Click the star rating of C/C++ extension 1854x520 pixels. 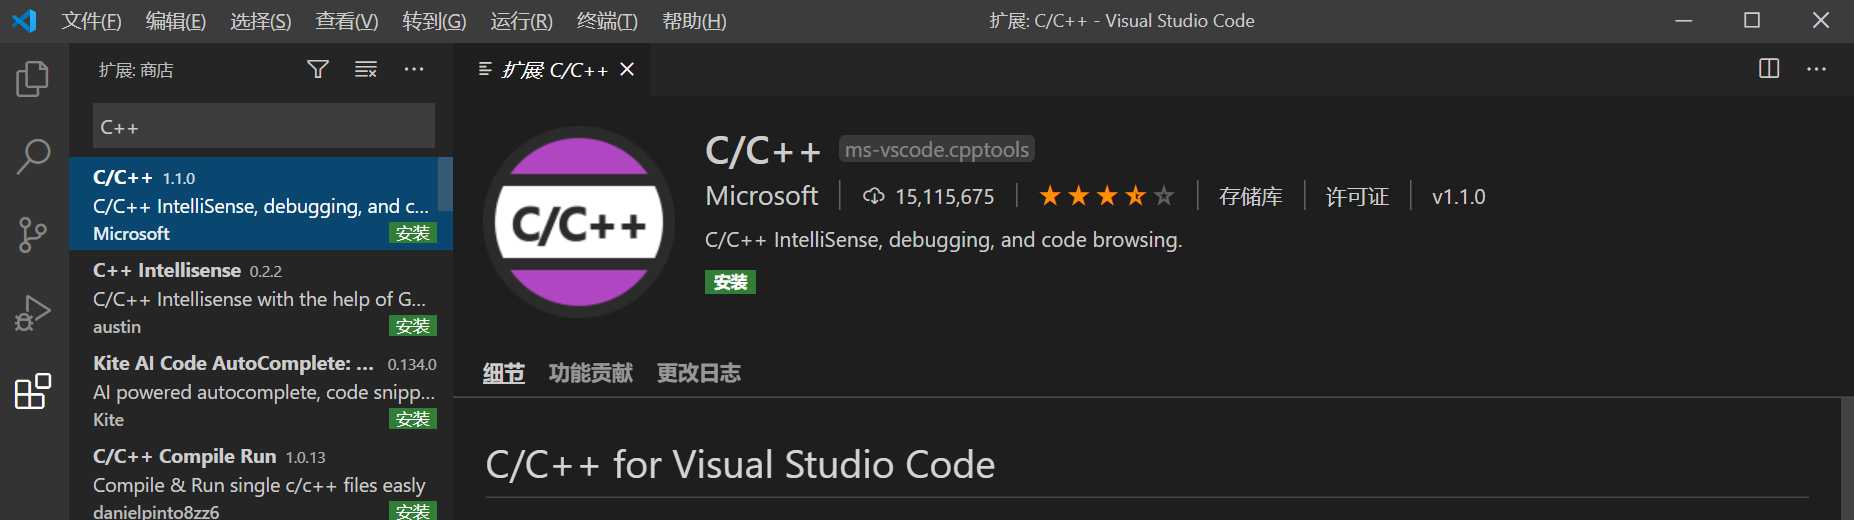tap(1106, 196)
